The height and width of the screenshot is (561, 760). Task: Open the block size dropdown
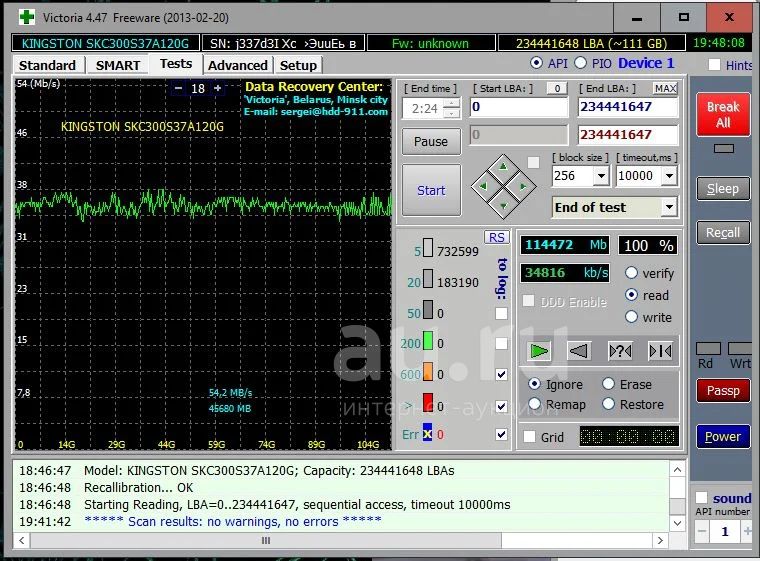coord(600,176)
